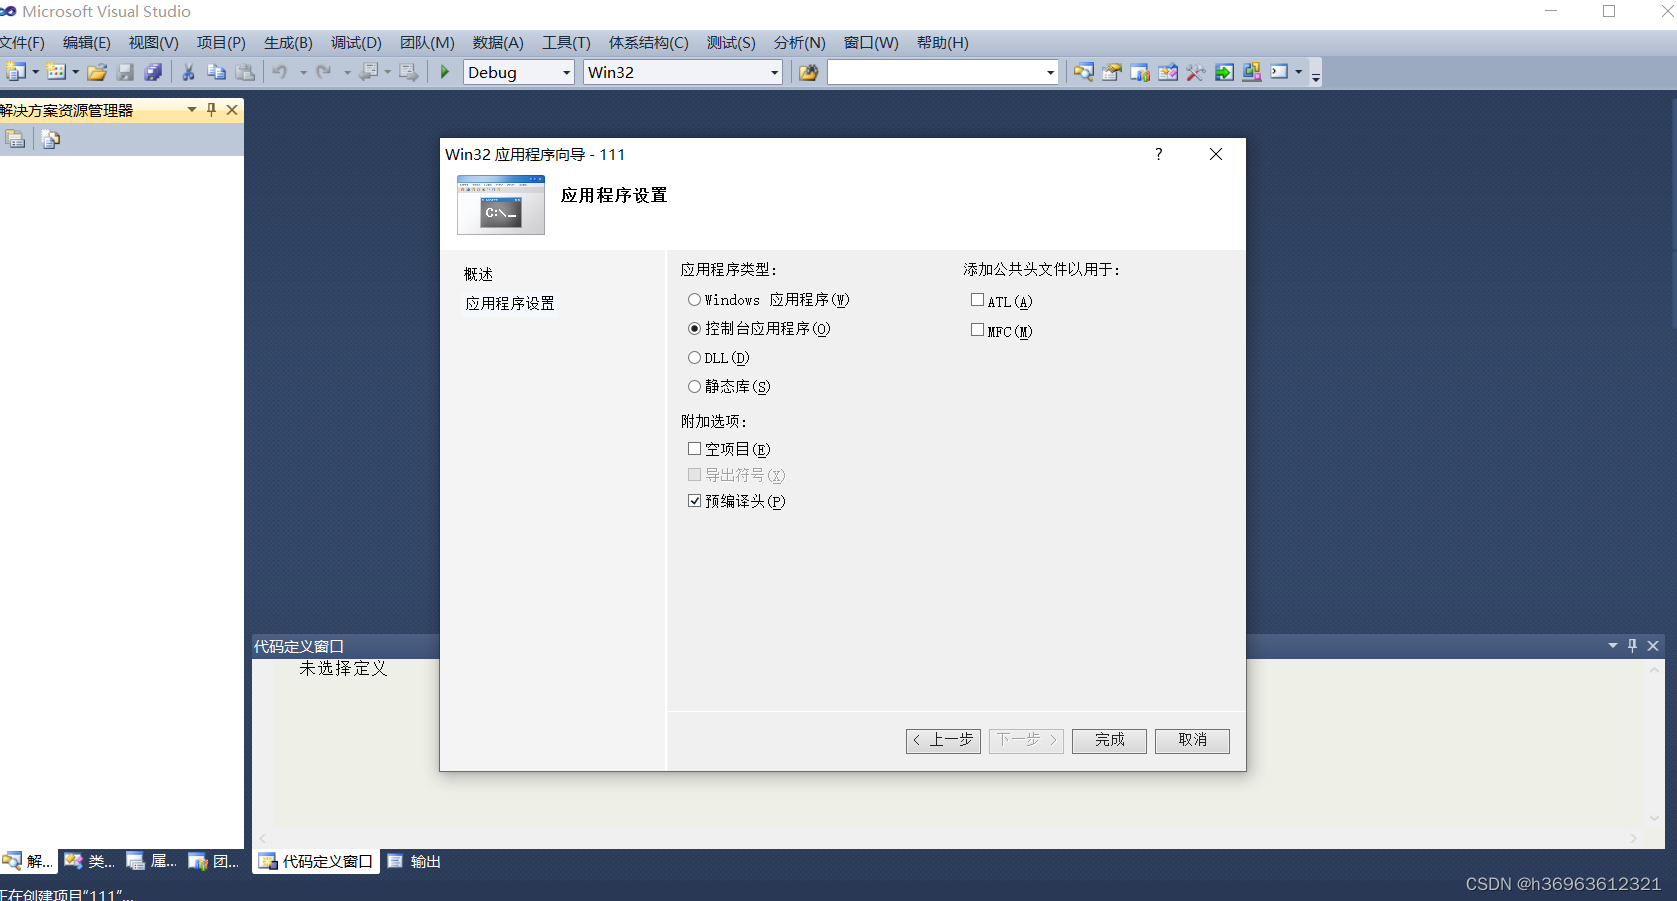Select the DLL radio button
The image size is (1677, 901).
tap(694, 358)
